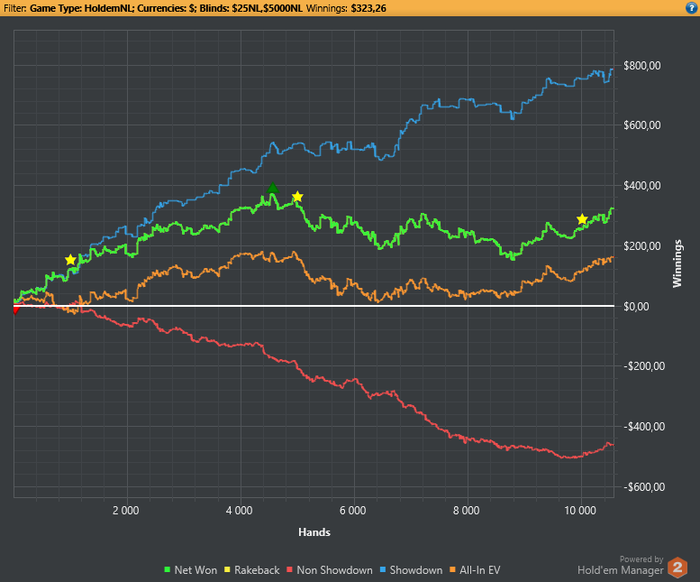Click the green Net Won legend swatch

pos(167,570)
